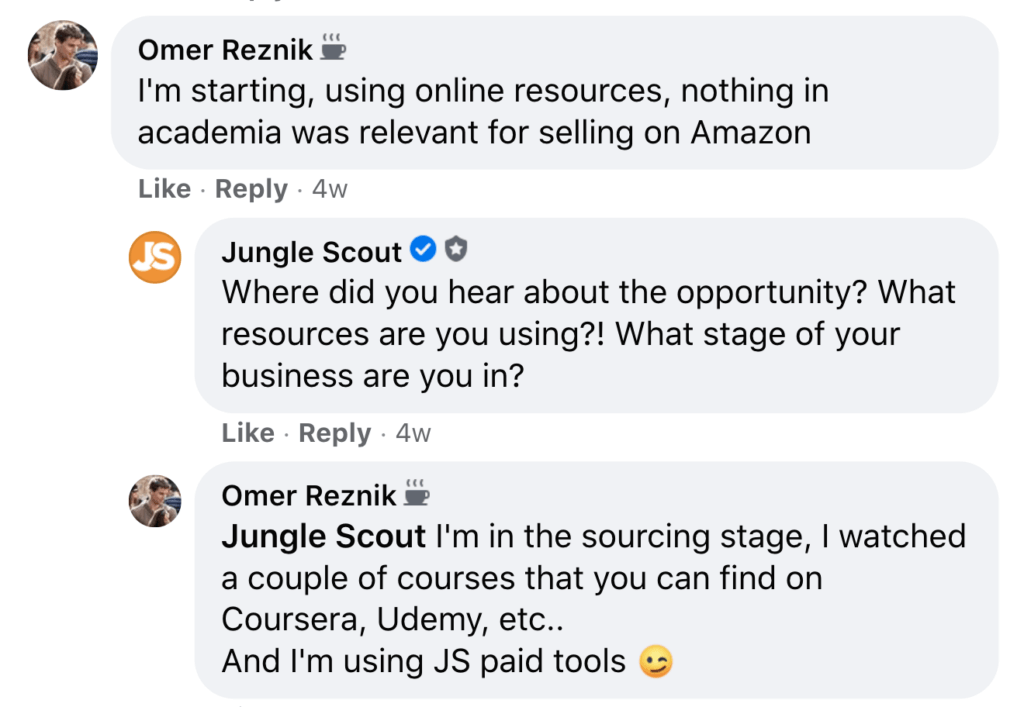This screenshot has width=1024, height=707.
Task: Click the blue verified badge beside Jungle Scout
Action: 423,249
